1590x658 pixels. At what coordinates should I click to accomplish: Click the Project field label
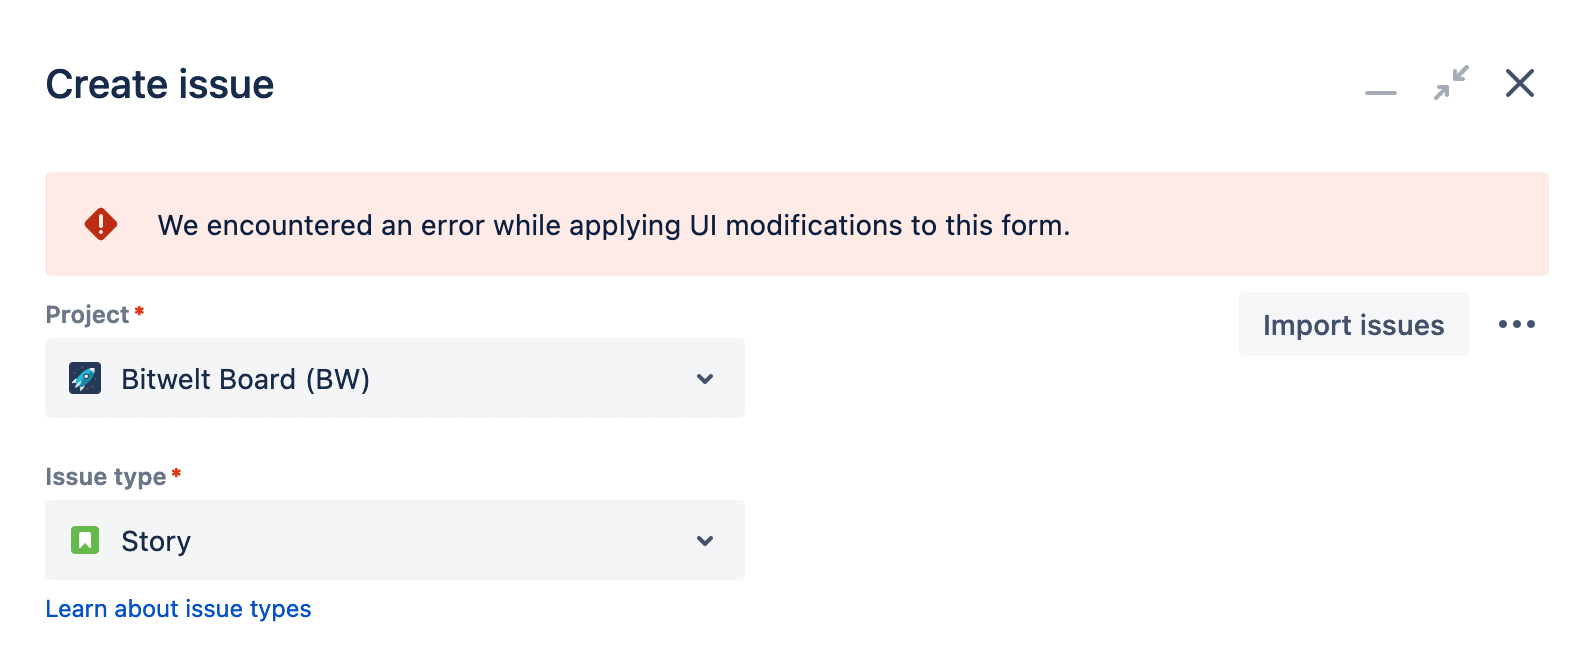point(87,315)
